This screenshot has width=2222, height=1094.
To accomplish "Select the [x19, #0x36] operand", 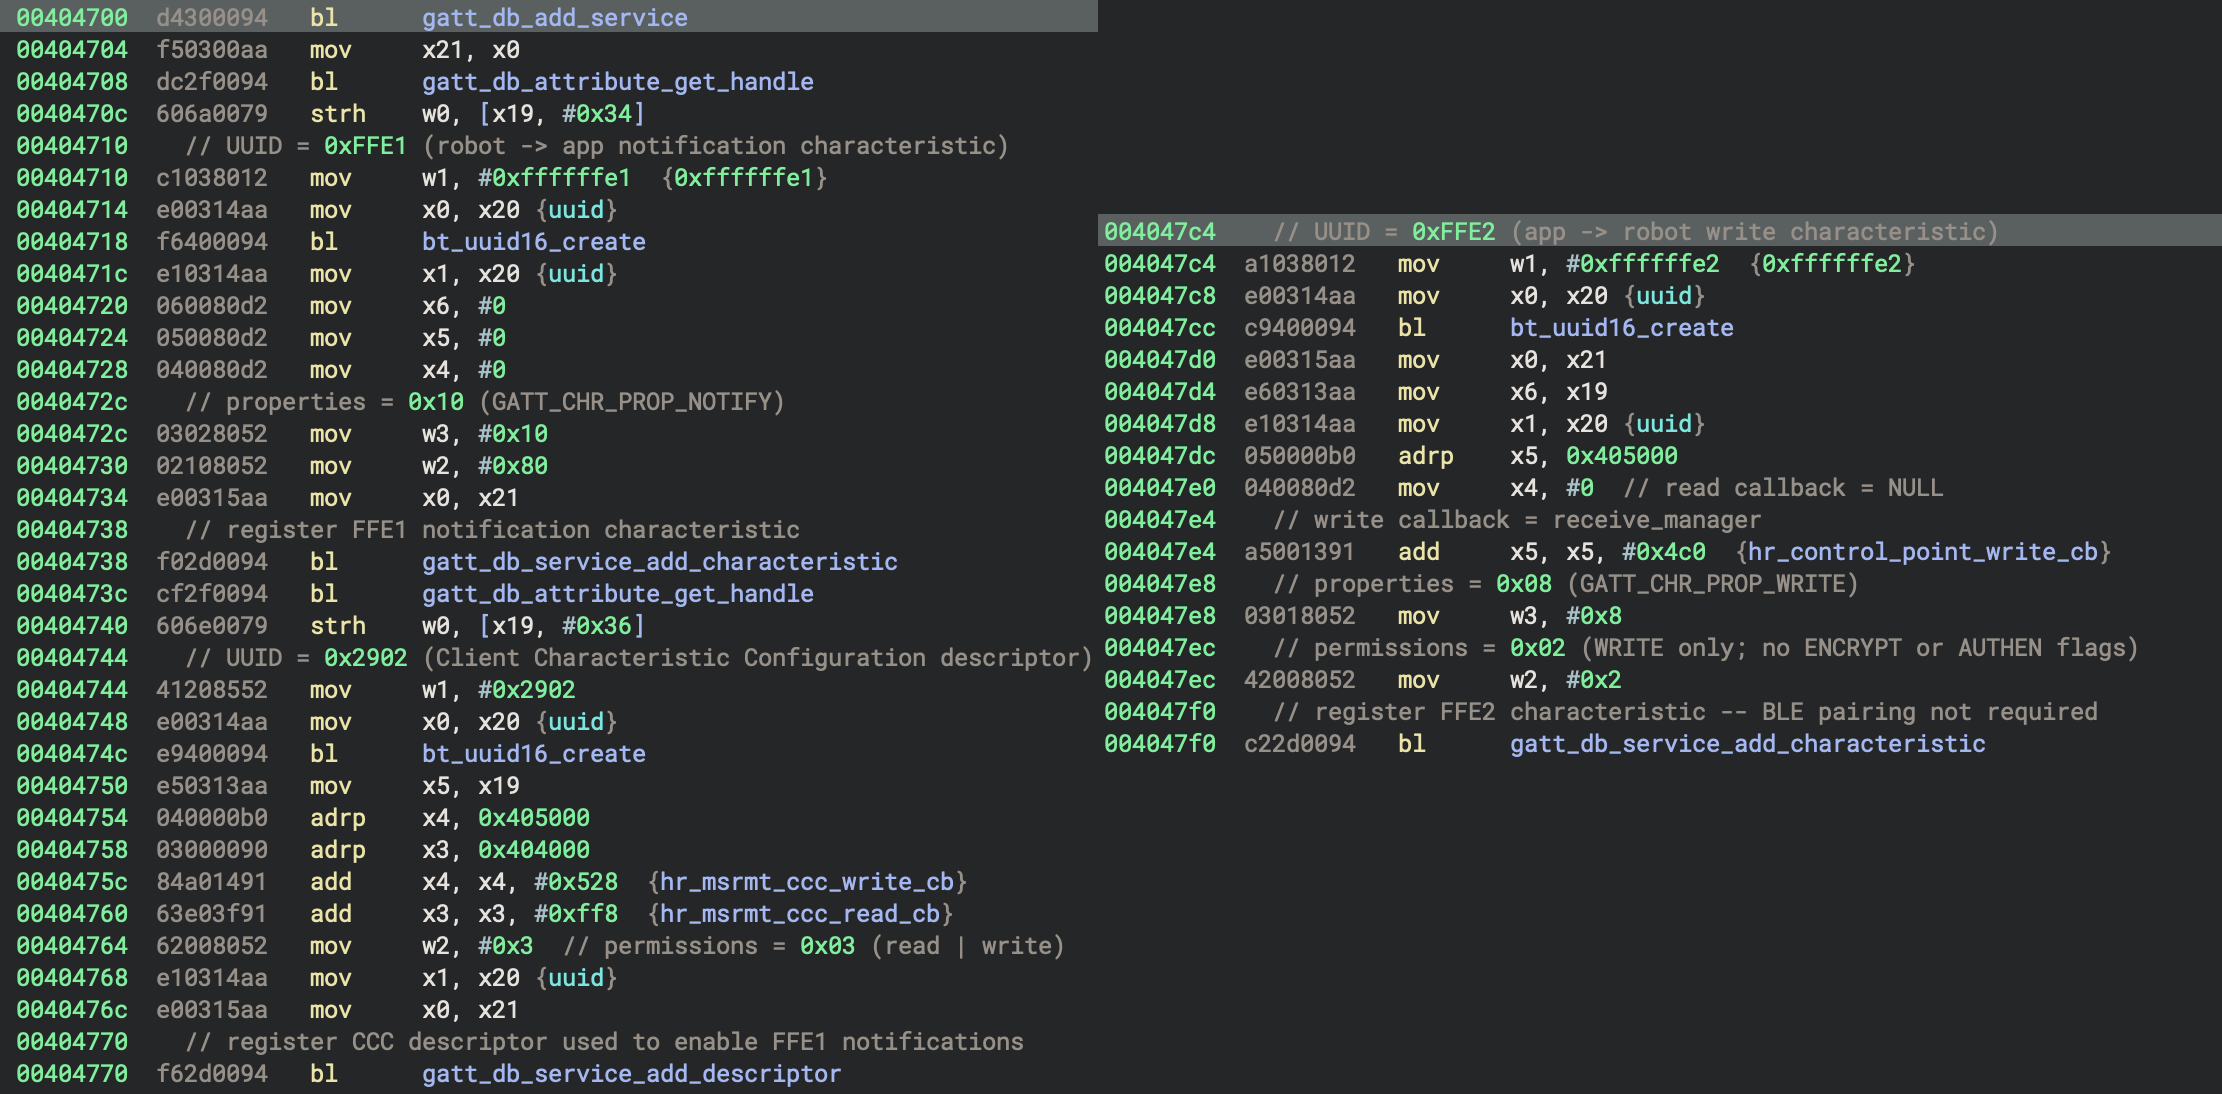I will [561, 626].
